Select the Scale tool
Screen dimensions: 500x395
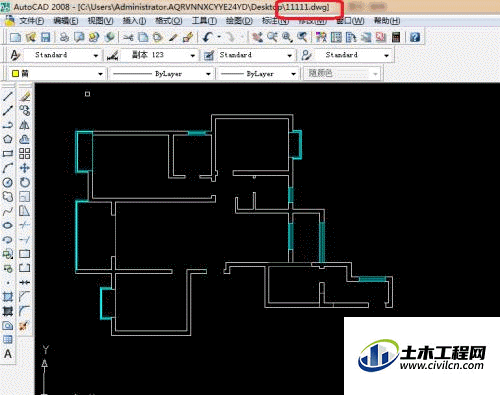pyautogui.click(x=24, y=197)
